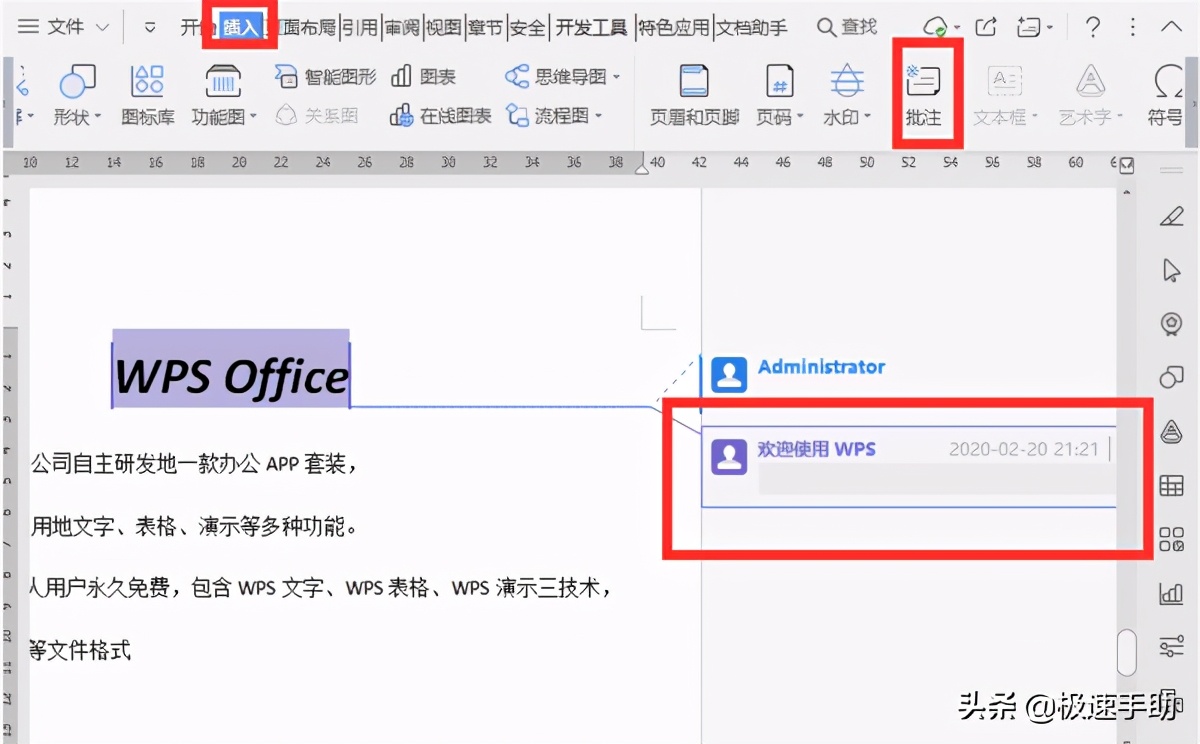Click the indent marker on the horizontal ruler
Screen dimensions: 1200x744
(x=642, y=169)
